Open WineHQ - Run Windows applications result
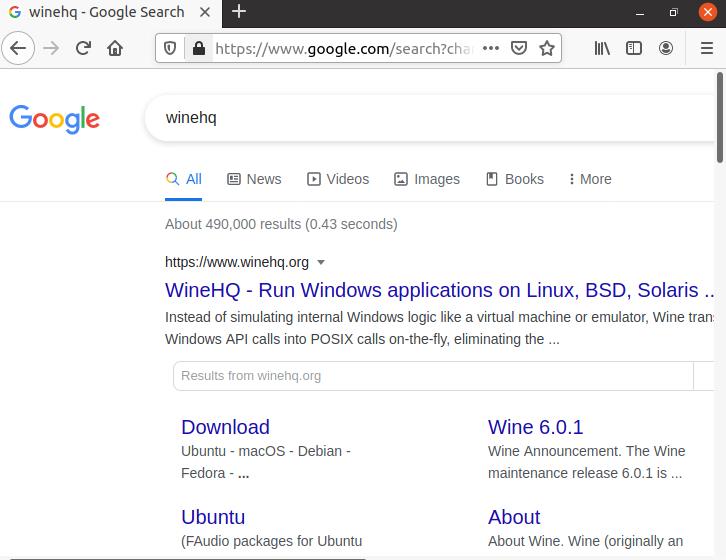Viewport: 726px width, 560px height. (440, 290)
